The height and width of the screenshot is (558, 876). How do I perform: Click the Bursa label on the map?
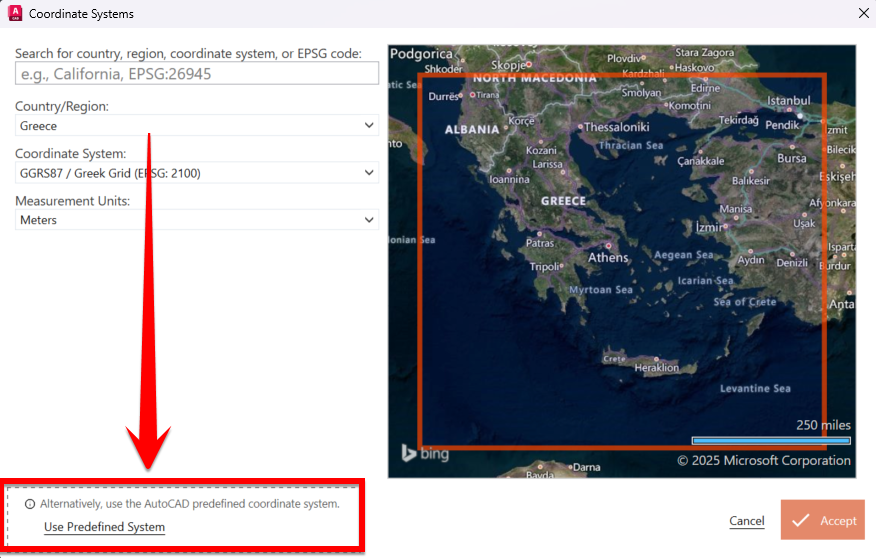point(792,158)
